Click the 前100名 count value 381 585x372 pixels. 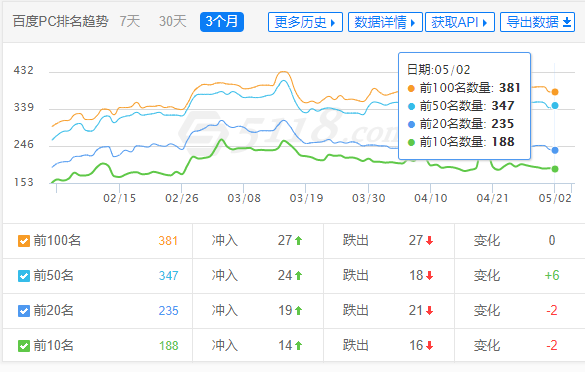pos(168,241)
